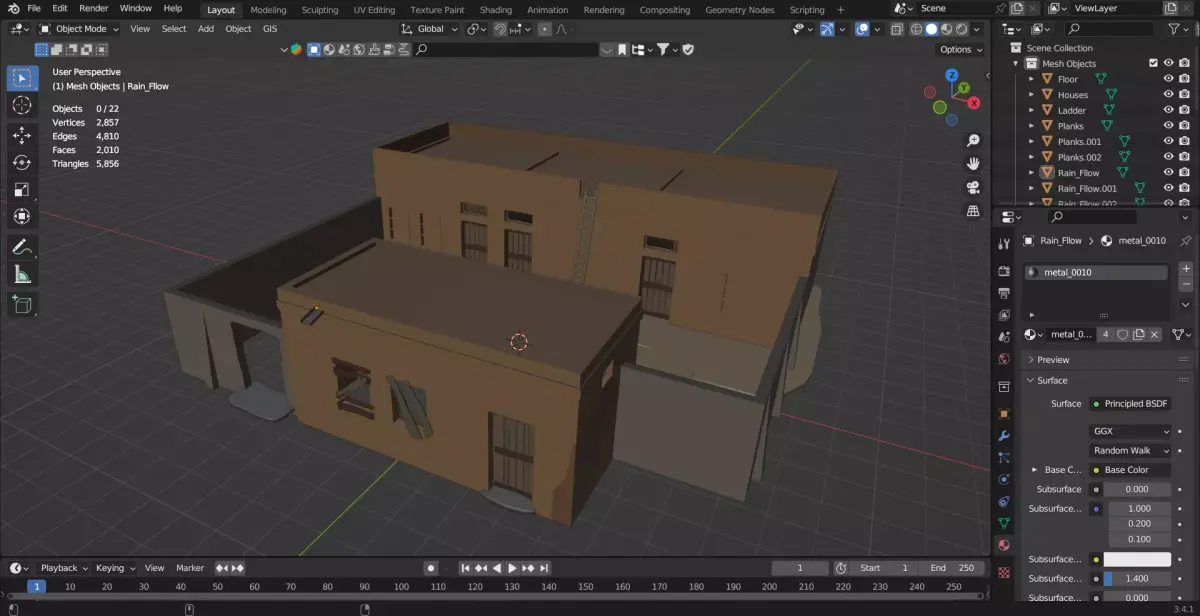Toggle viewport overlays button
1200x616 pixels.
[862, 29]
